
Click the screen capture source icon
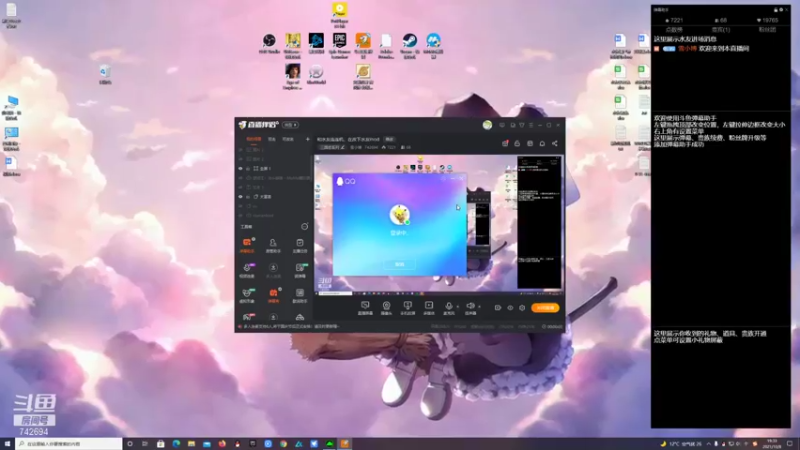pyautogui.click(x=365, y=307)
